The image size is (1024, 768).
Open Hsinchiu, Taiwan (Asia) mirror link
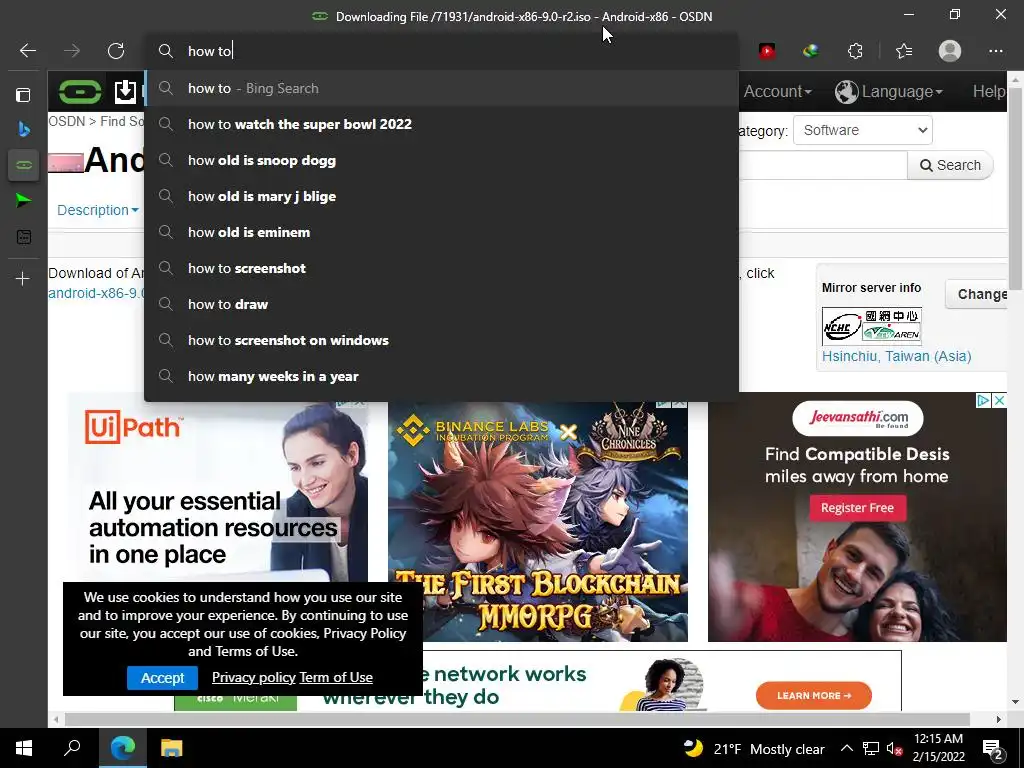[x=896, y=356]
